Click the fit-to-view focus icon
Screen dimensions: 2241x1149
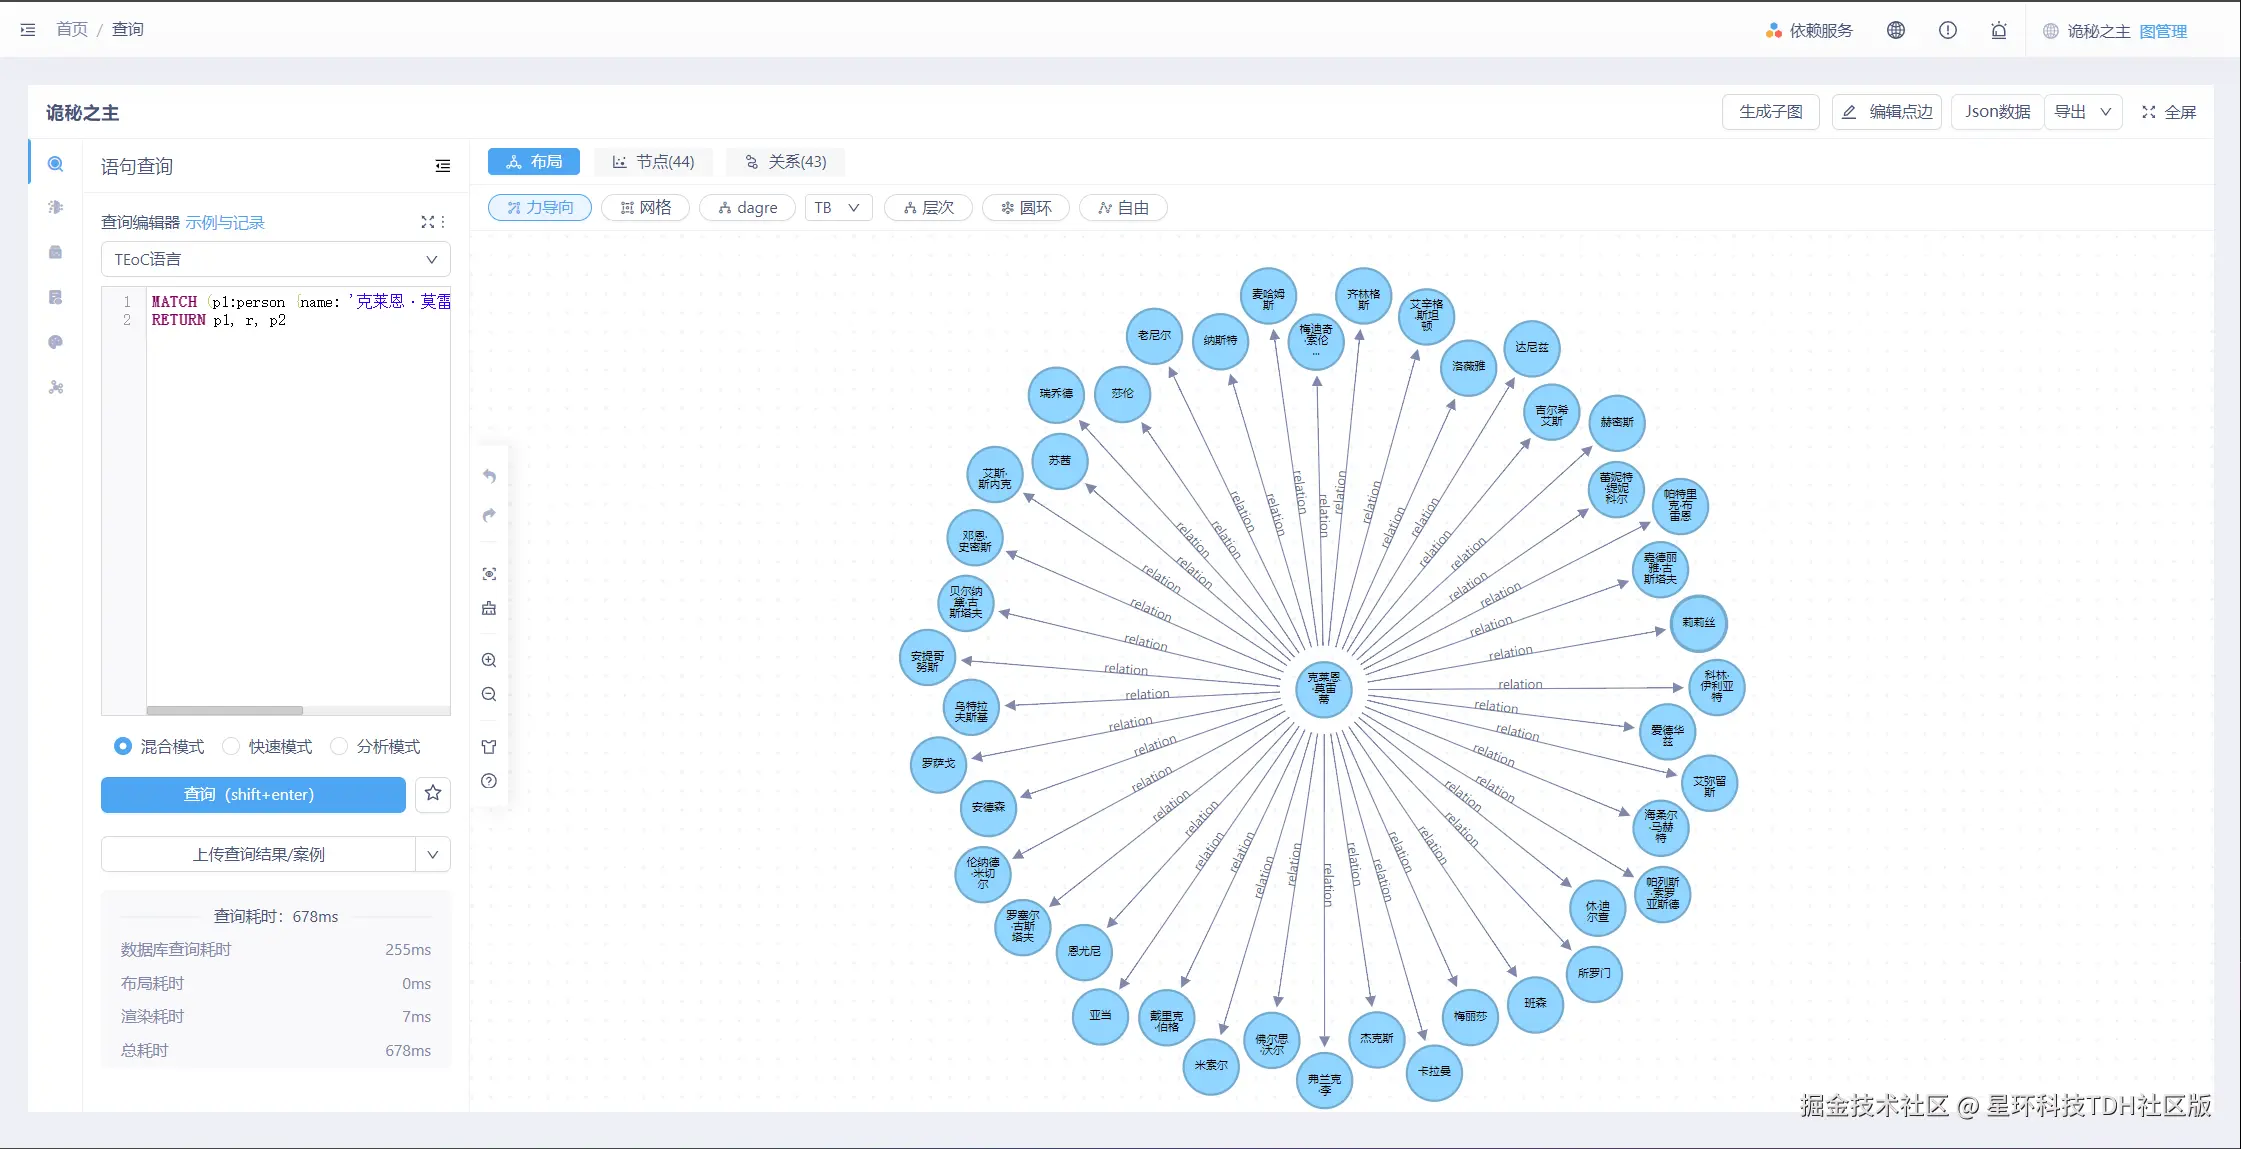[489, 574]
